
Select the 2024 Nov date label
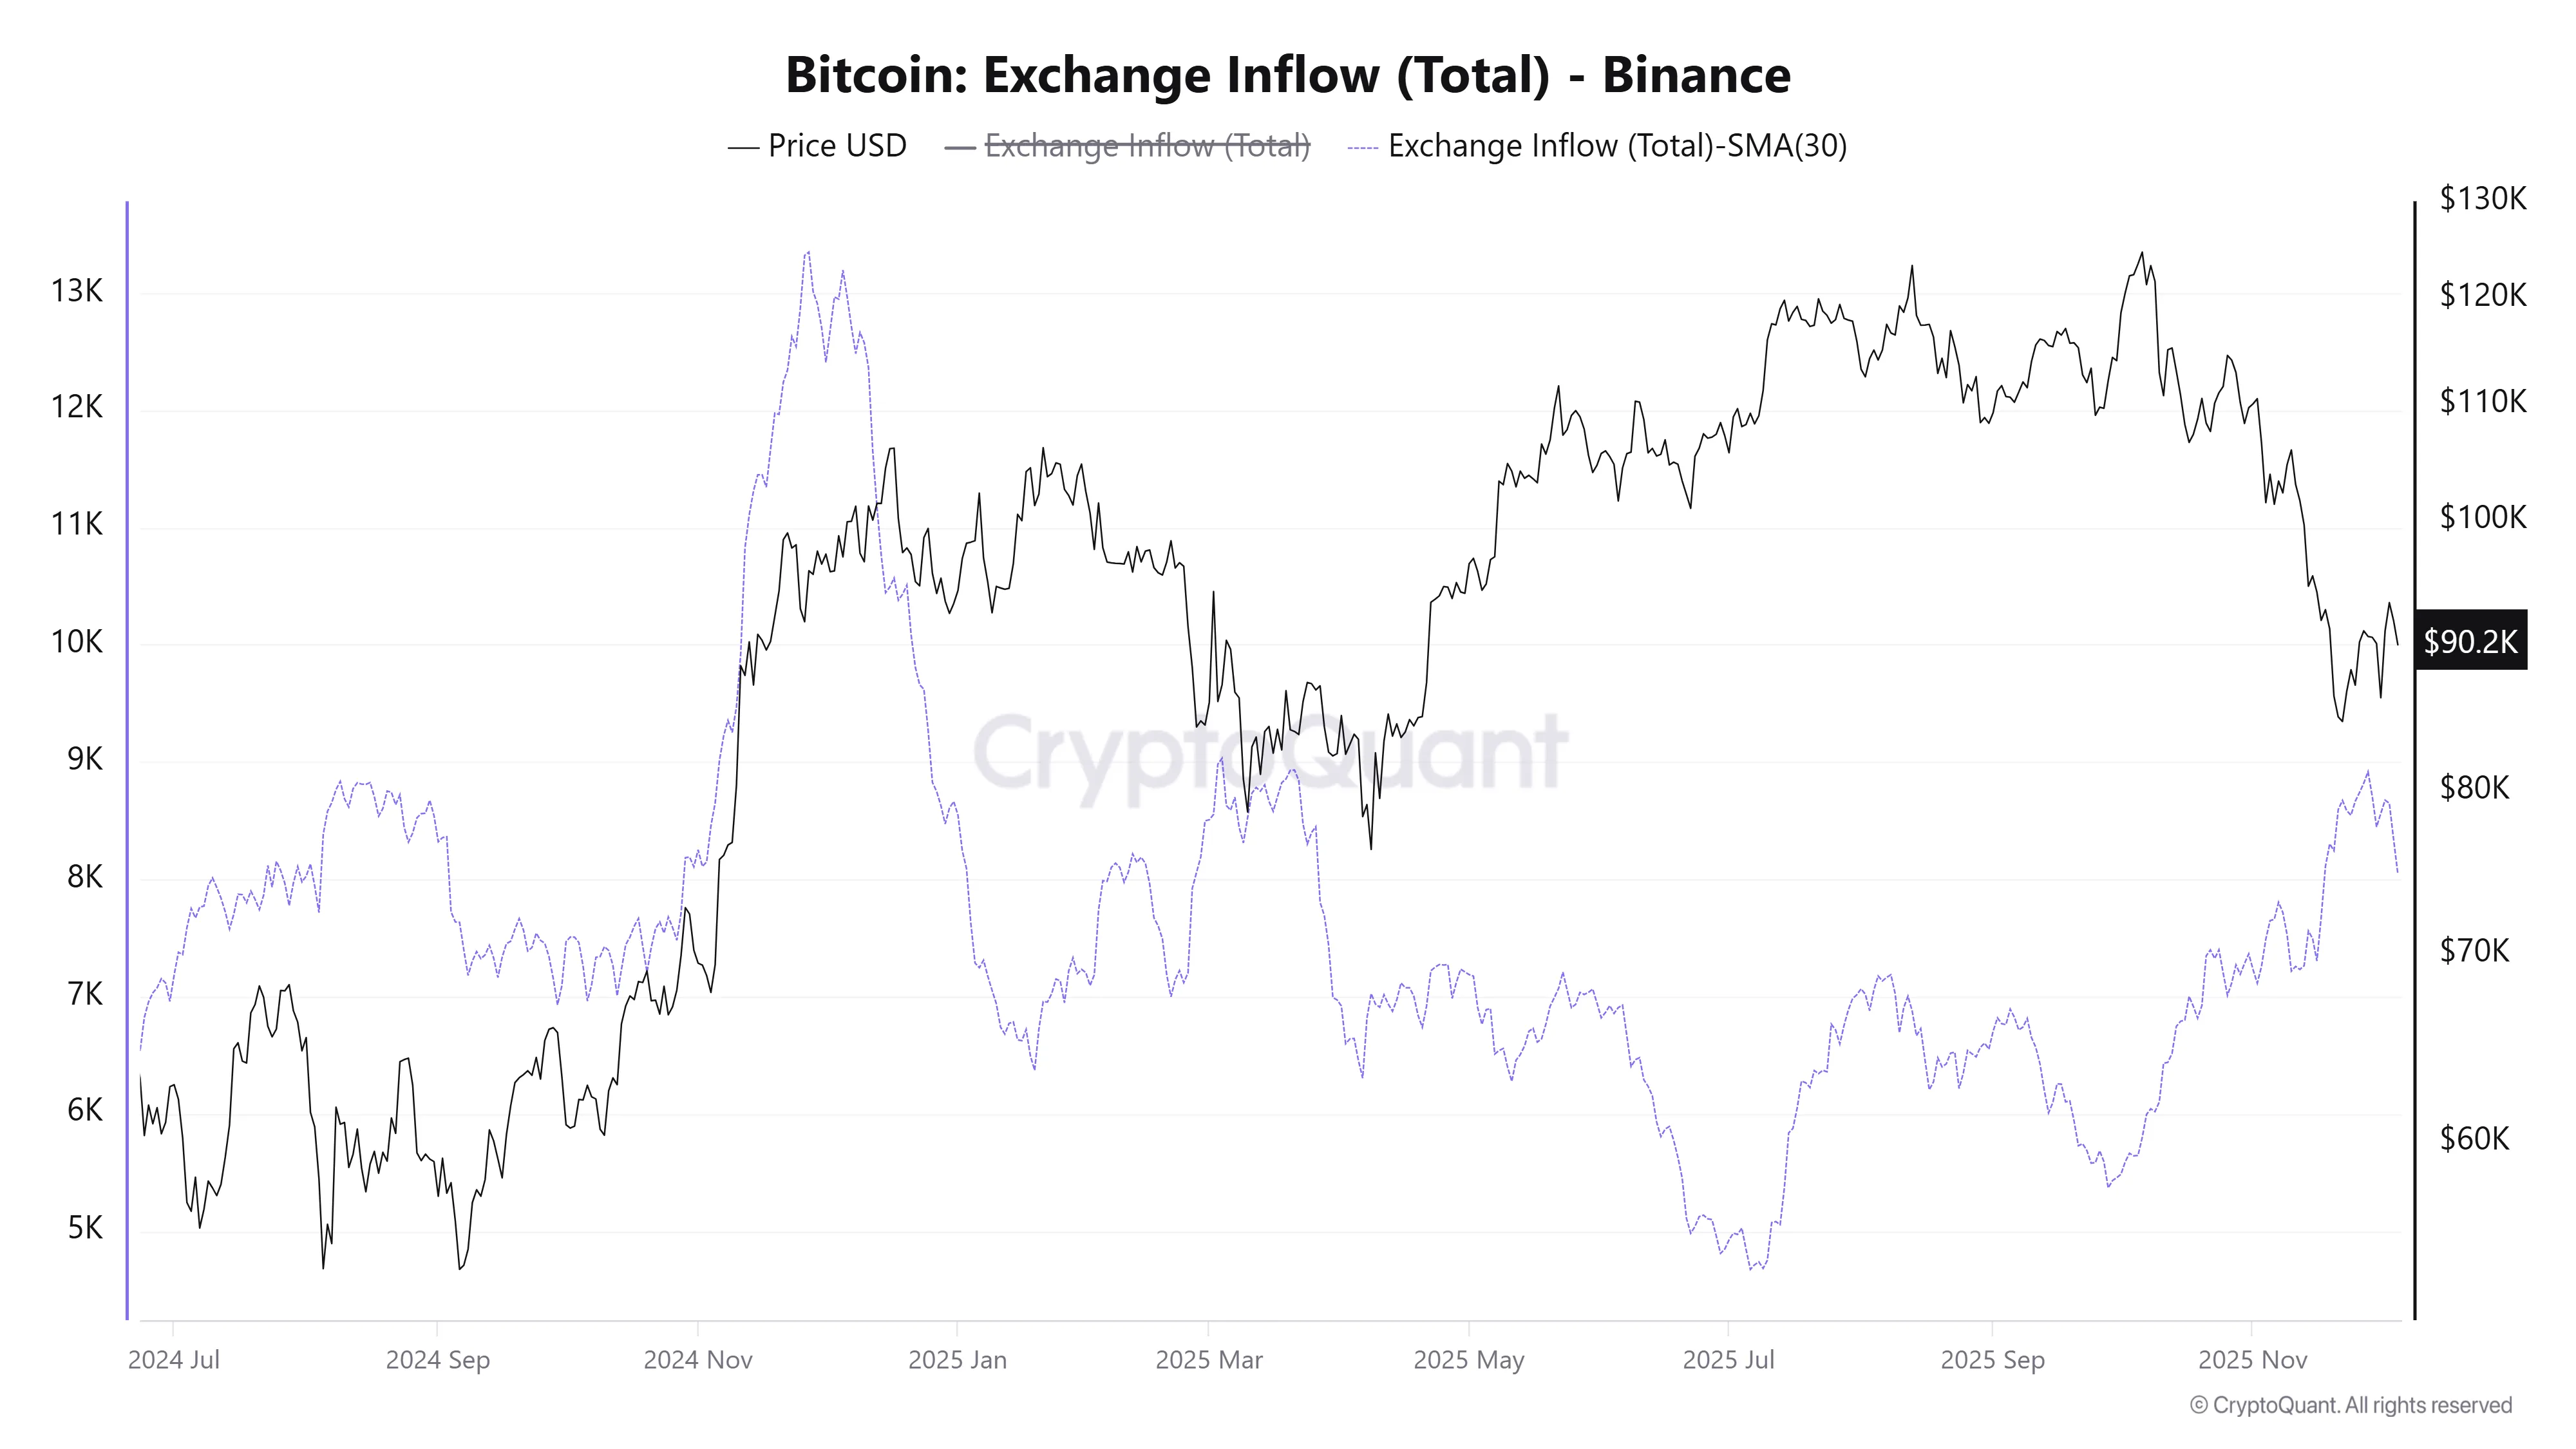pyautogui.click(x=698, y=1360)
